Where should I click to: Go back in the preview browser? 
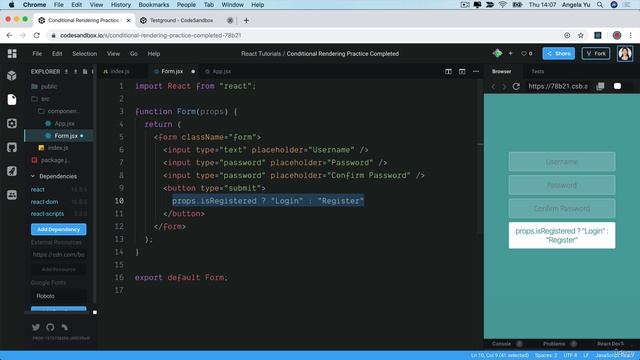(493, 87)
